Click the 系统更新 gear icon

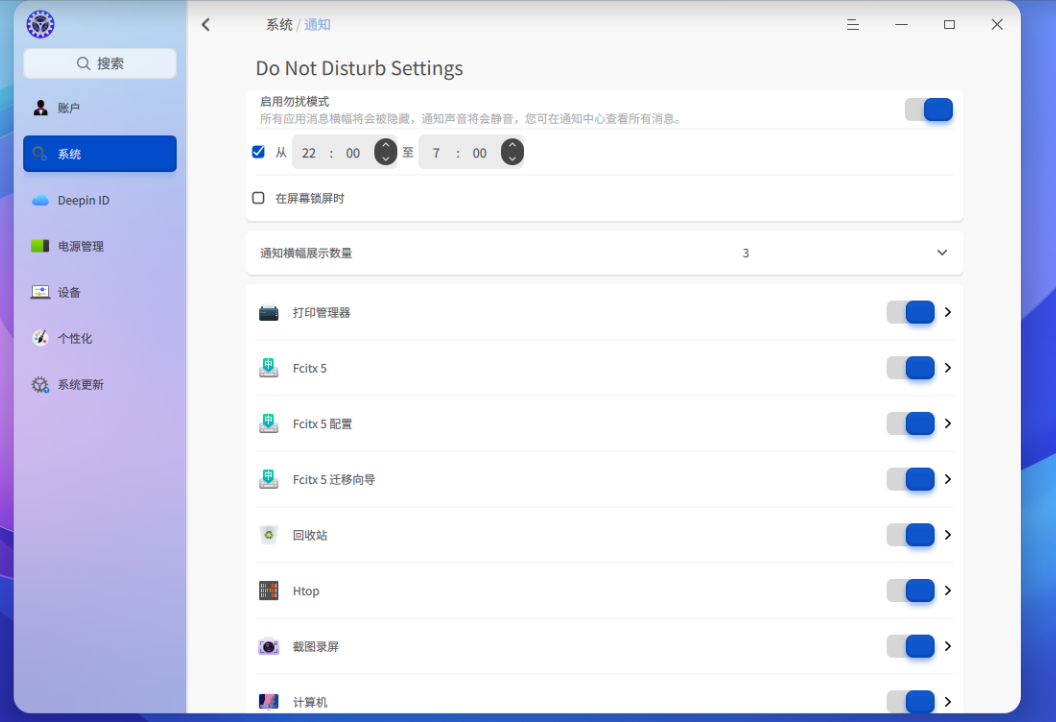click(x=40, y=385)
